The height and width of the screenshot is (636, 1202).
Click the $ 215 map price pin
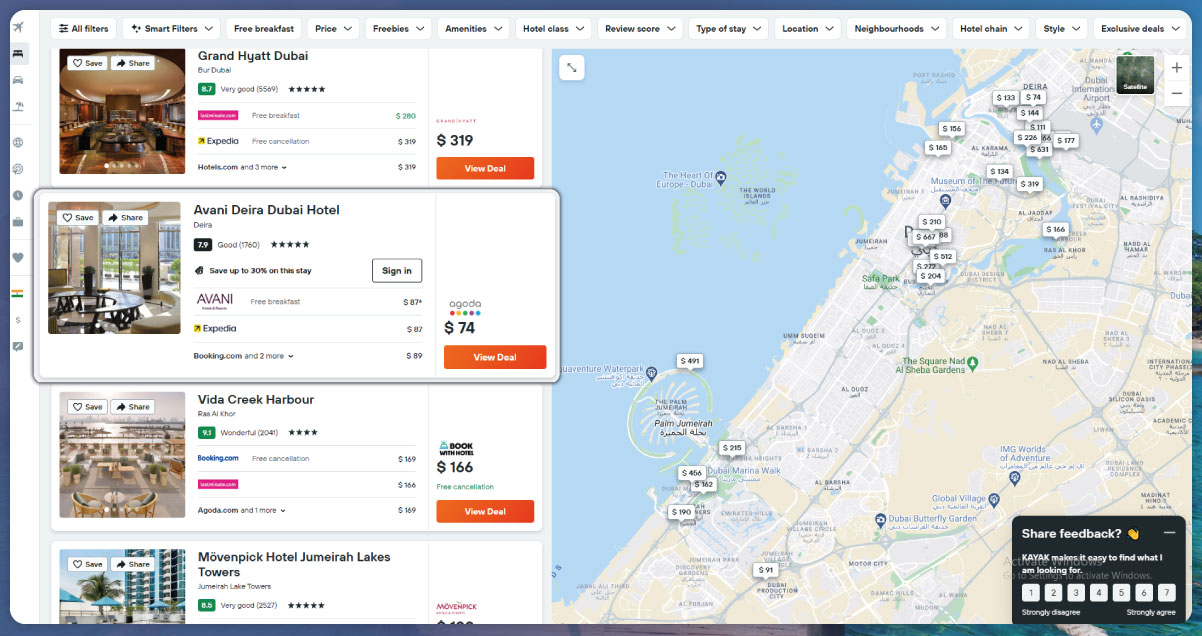coord(732,448)
